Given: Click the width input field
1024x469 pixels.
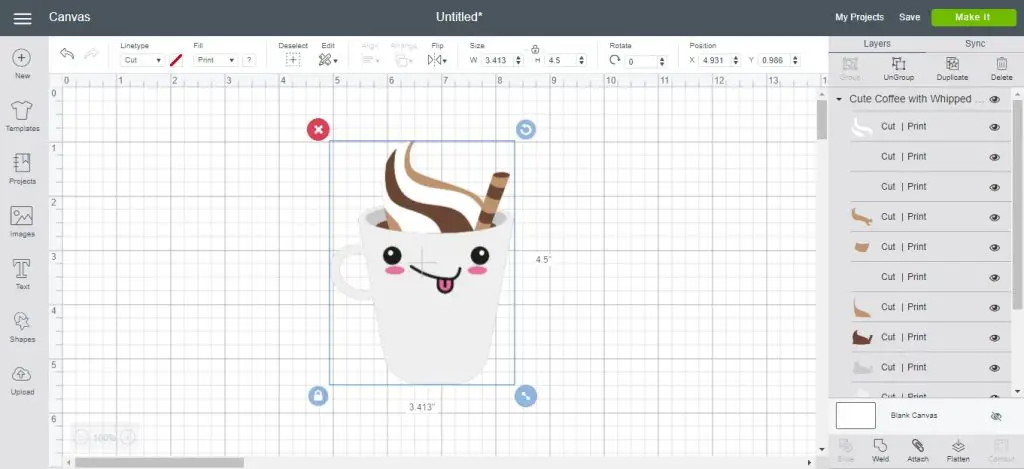Looking at the screenshot, I should click(498, 60).
